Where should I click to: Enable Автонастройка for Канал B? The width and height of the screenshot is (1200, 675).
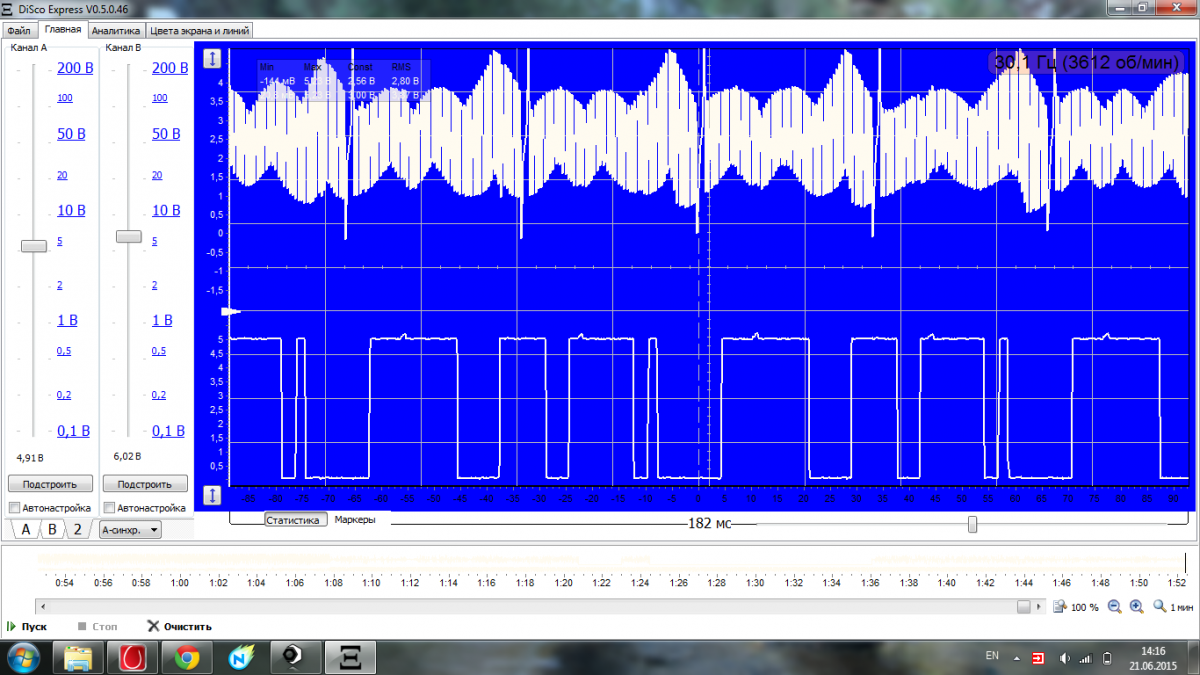[109, 508]
